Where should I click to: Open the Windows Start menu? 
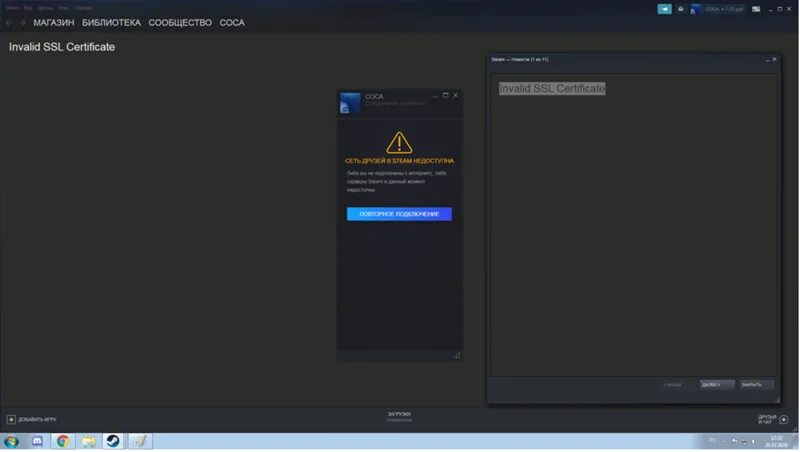(x=11, y=441)
